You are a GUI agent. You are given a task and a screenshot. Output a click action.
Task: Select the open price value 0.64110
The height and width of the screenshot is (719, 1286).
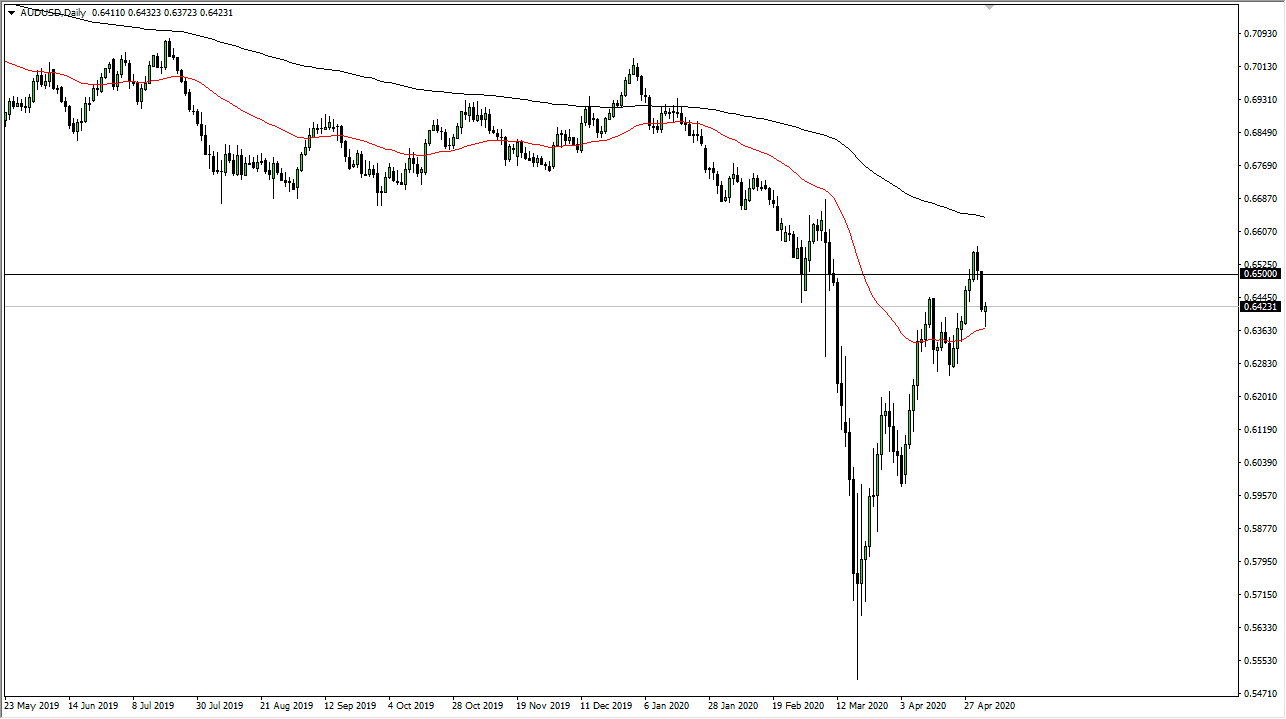[108, 14]
